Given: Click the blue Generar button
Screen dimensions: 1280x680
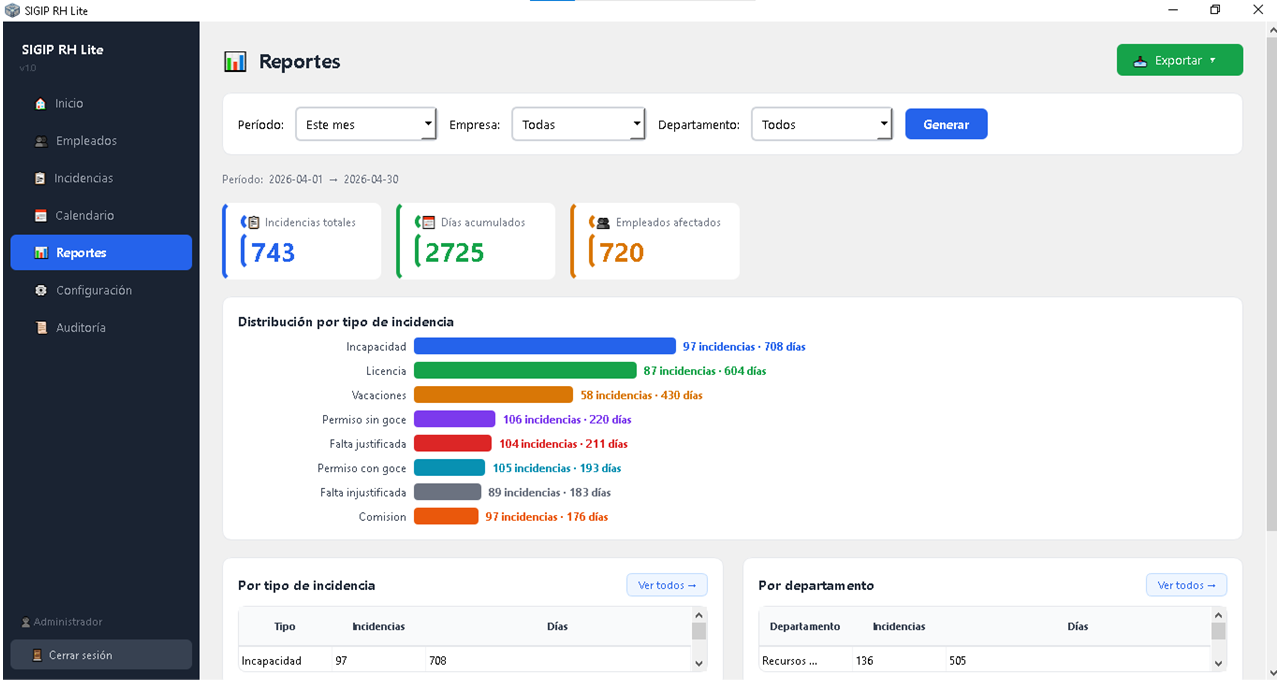Looking at the screenshot, I should coord(946,124).
